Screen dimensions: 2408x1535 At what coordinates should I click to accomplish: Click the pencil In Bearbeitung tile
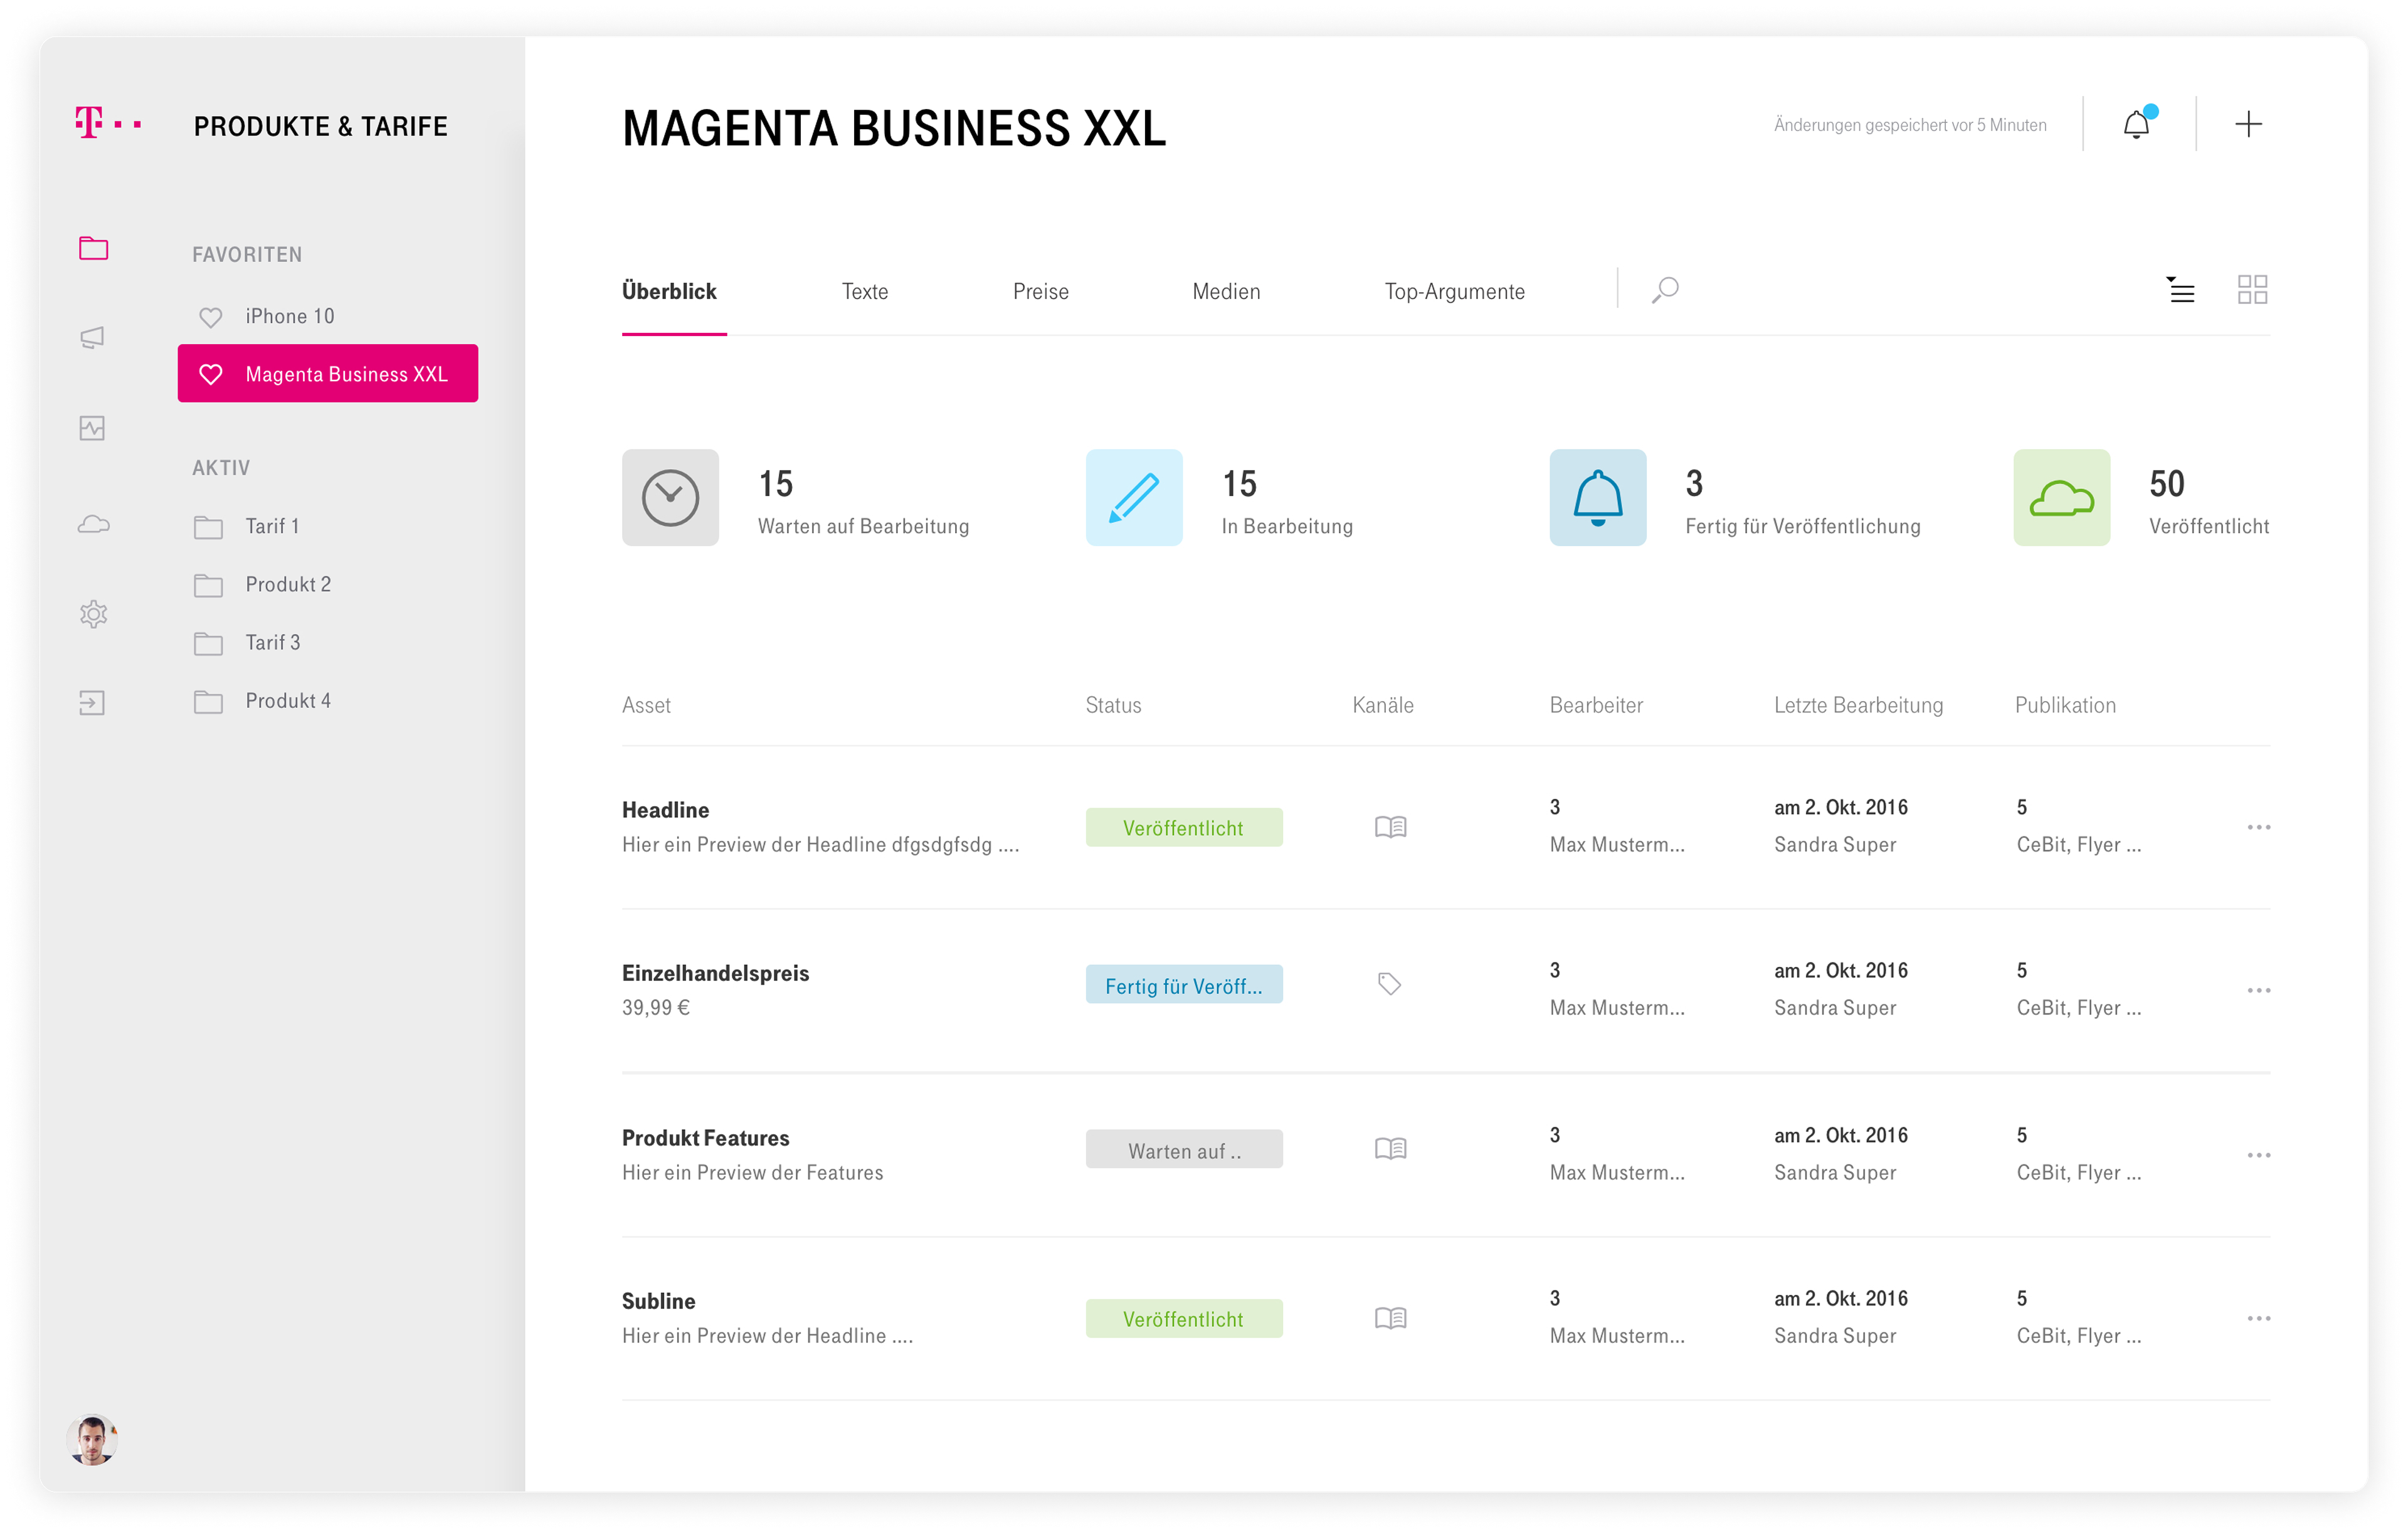pyautogui.click(x=1134, y=497)
